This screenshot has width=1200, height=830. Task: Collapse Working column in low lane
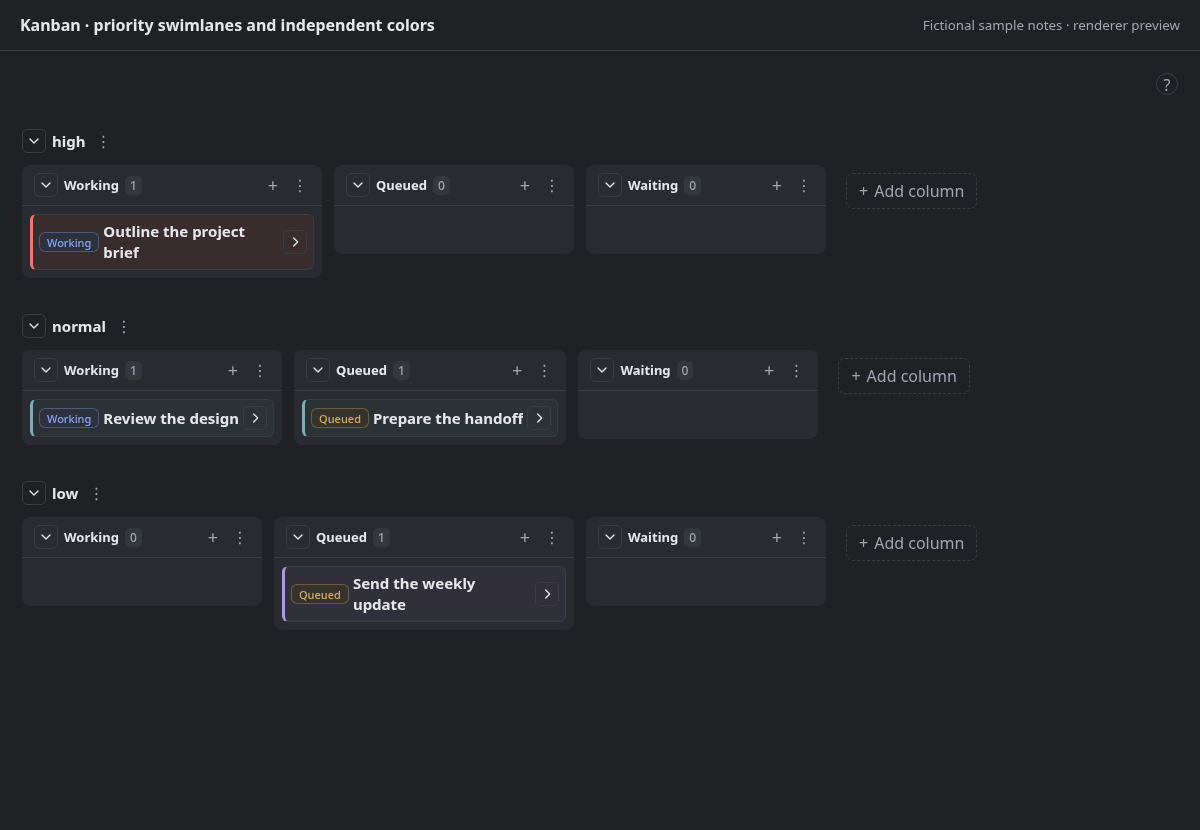pos(46,537)
